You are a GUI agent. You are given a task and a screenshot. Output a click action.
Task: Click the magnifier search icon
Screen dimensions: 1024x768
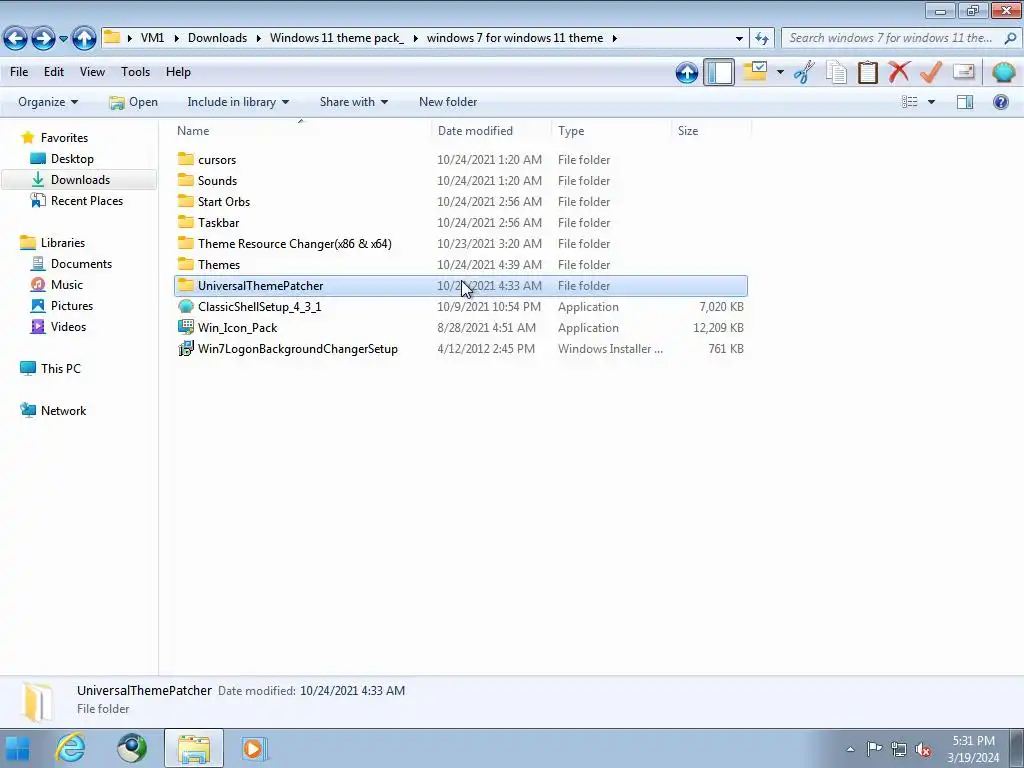1010,38
